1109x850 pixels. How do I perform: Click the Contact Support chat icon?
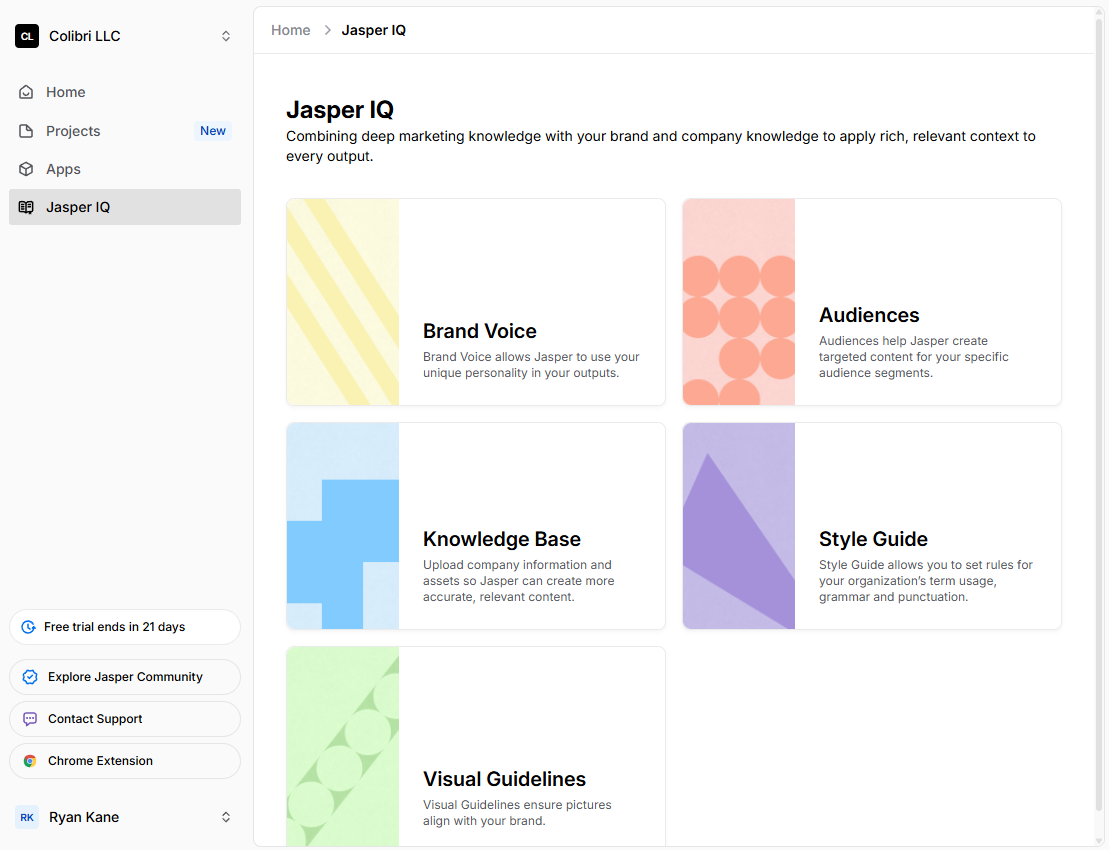click(x=30, y=719)
